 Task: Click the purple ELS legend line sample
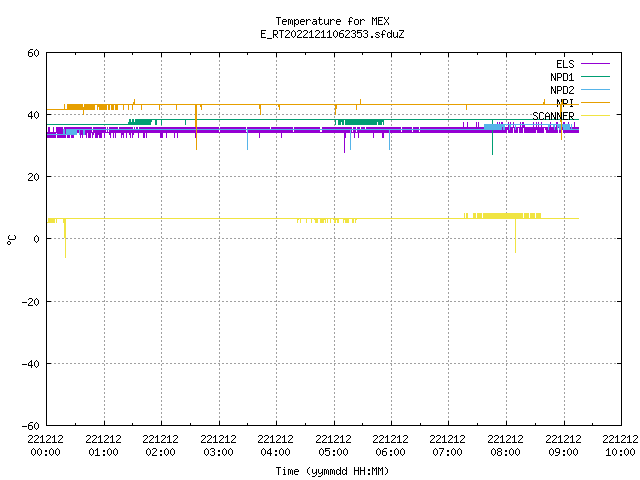[595, 64]
